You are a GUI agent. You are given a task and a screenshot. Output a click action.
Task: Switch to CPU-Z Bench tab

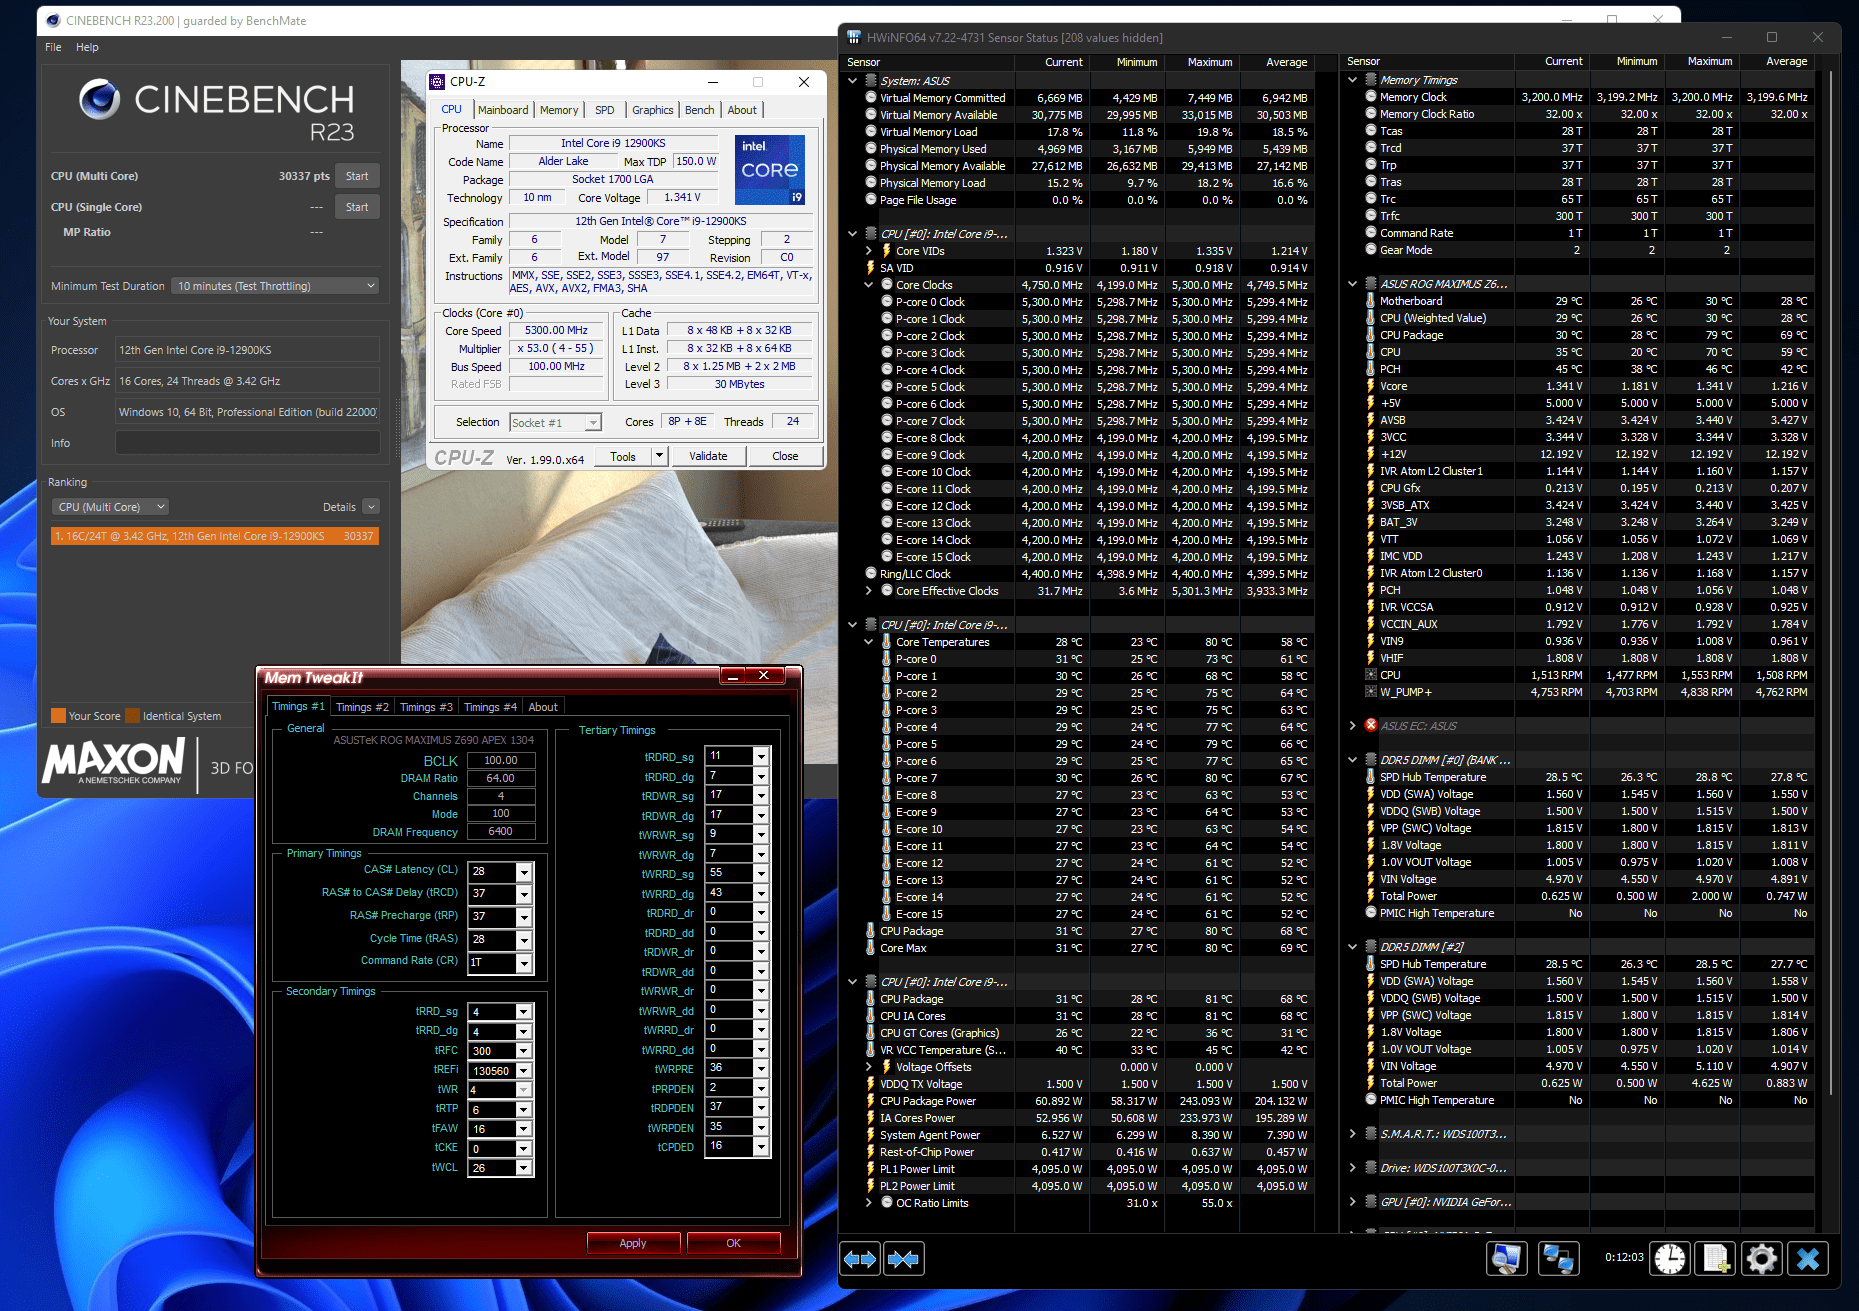700,110
